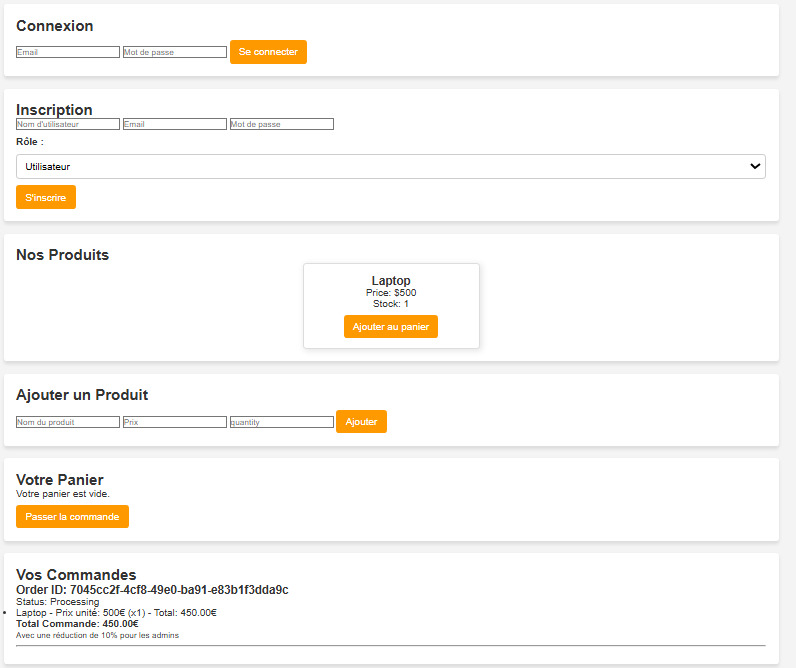
Task: Add the Laptop to cart
Action: coord(390,327)
